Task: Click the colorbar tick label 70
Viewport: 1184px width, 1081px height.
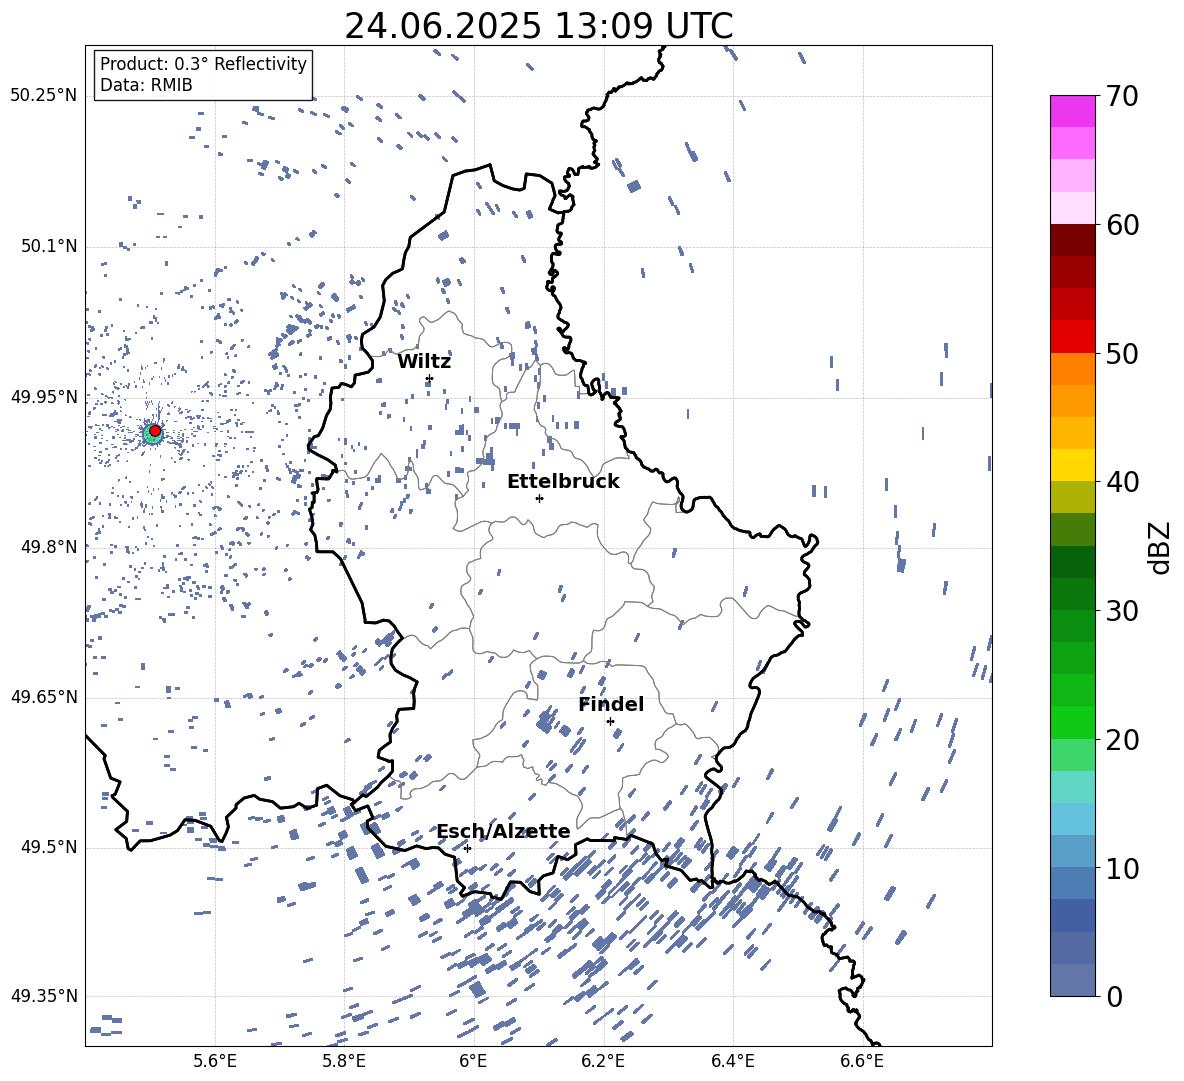Action: [1122, 97]
